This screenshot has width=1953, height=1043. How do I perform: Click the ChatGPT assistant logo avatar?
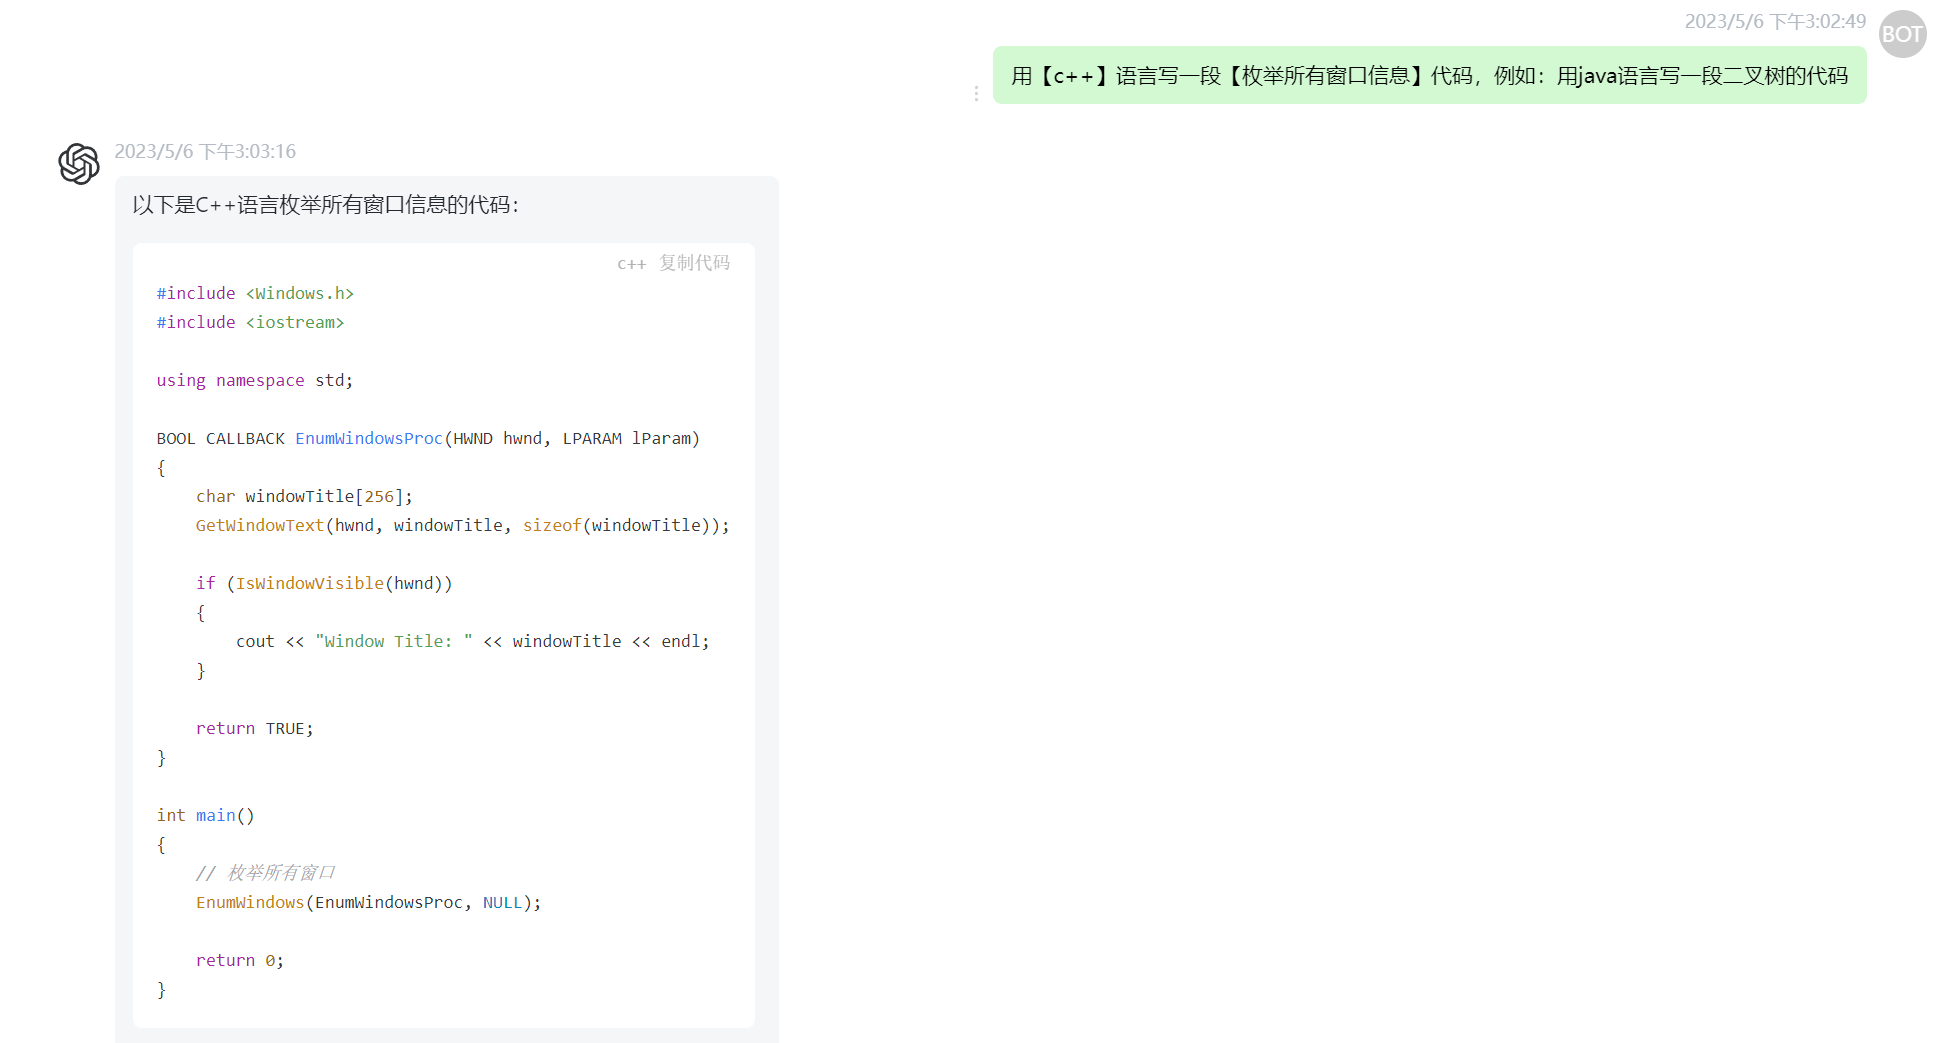[x=79, y=164]
